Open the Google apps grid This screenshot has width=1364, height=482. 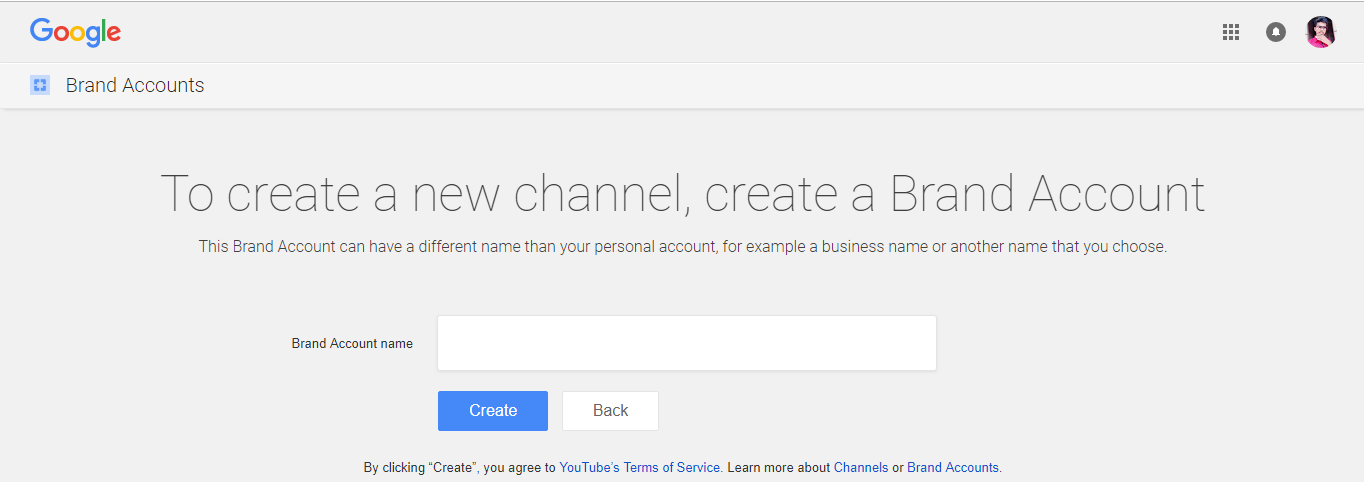point(1231,32)
